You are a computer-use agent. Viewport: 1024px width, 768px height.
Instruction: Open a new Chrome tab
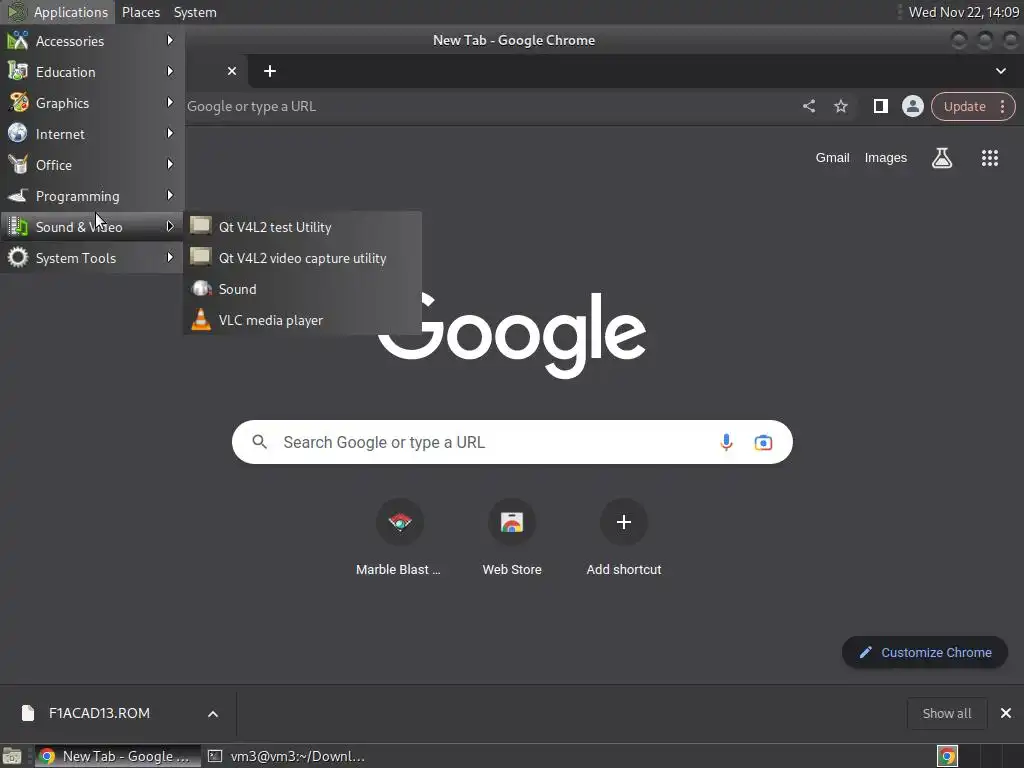(x=270, y=71)
